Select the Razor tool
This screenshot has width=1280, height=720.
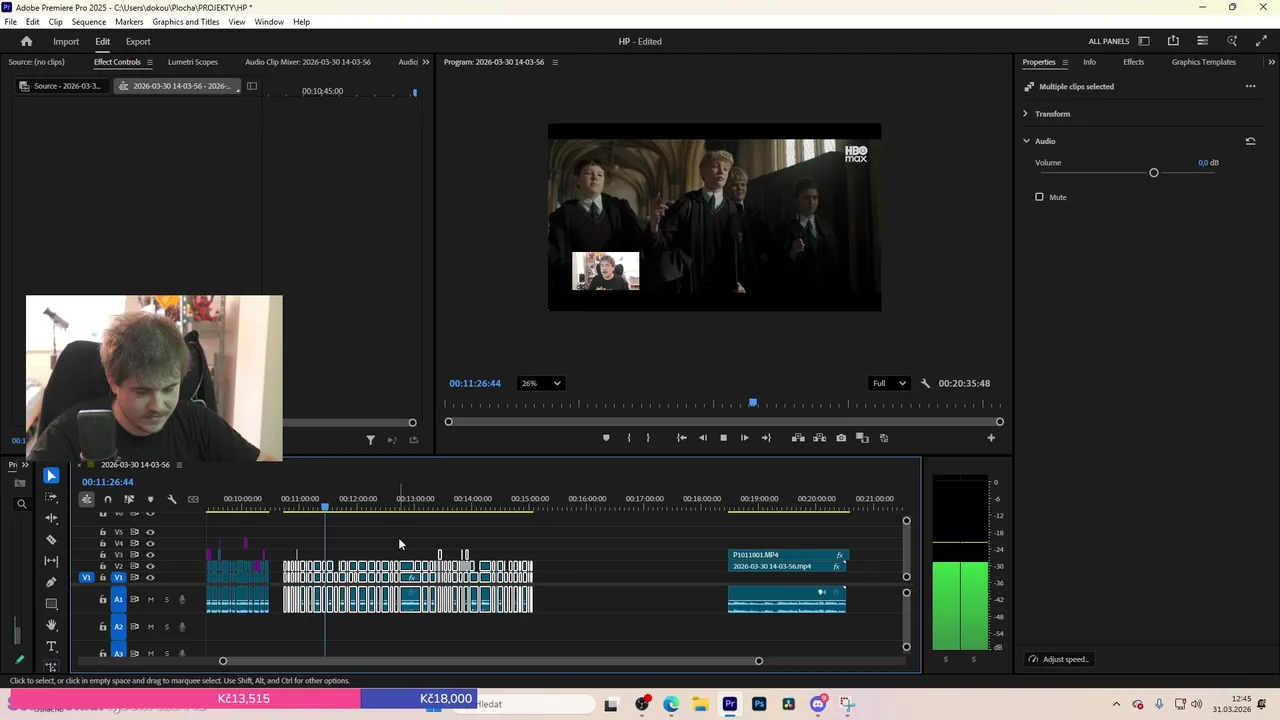[x=51, y=540]
